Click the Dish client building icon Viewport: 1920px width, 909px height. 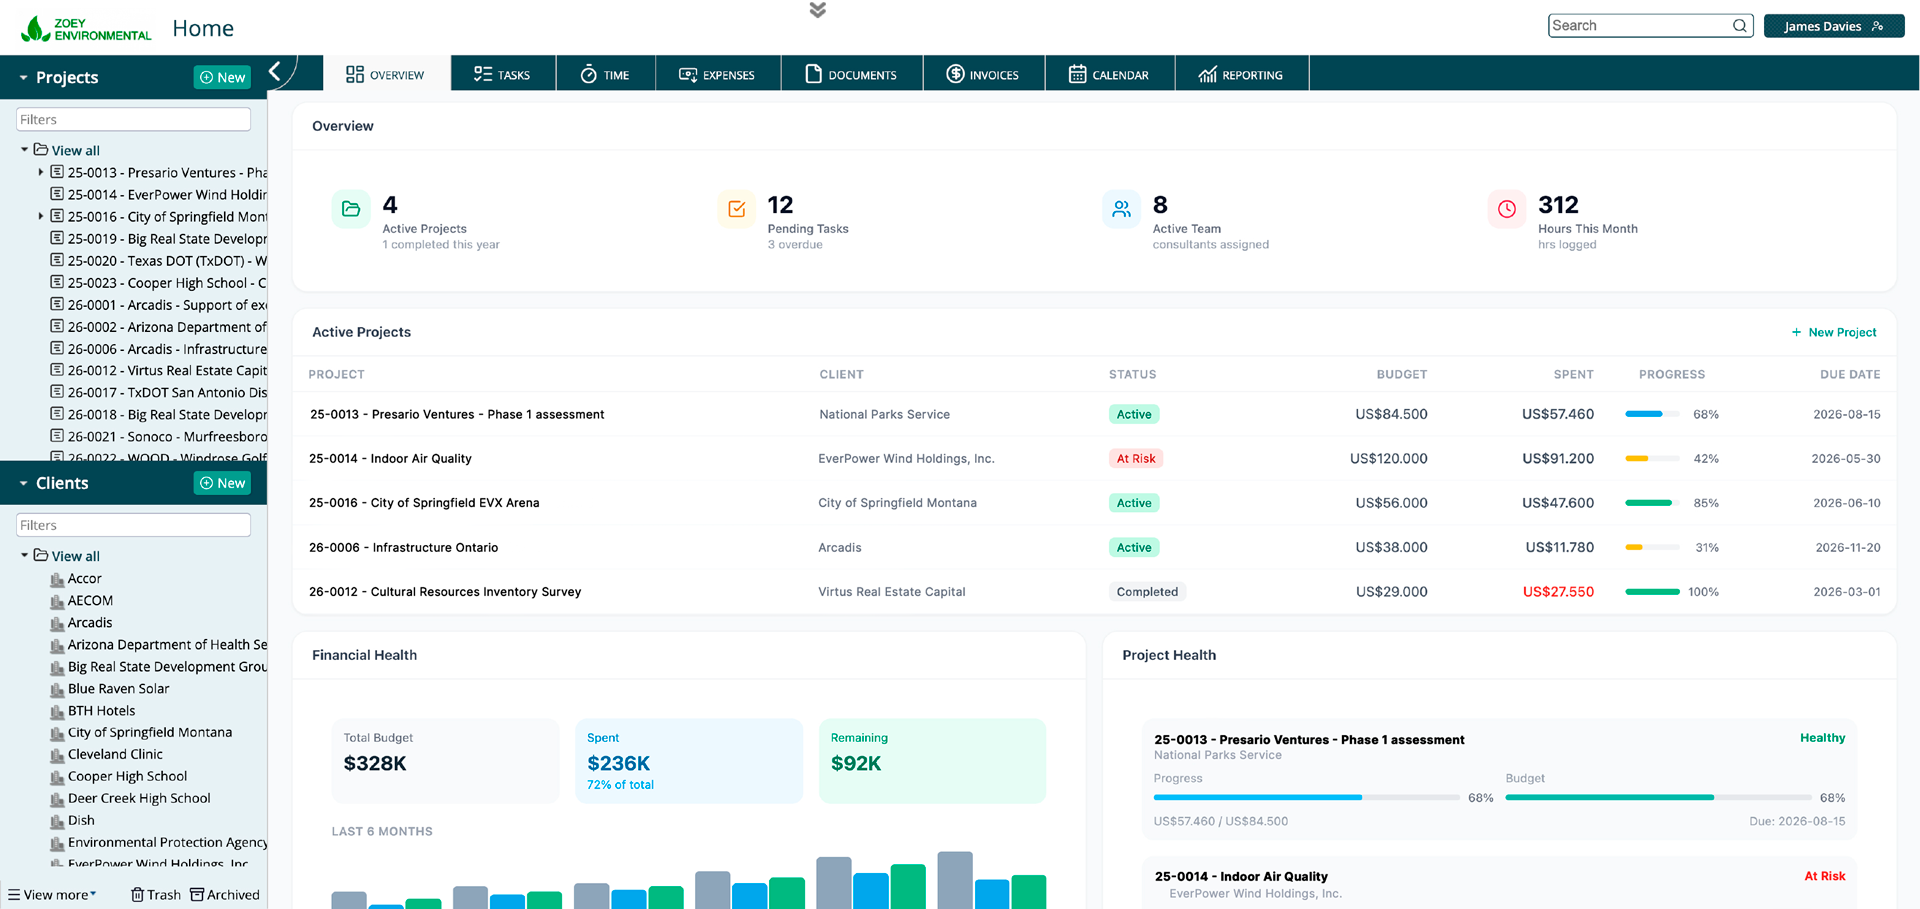click(57, 821)
